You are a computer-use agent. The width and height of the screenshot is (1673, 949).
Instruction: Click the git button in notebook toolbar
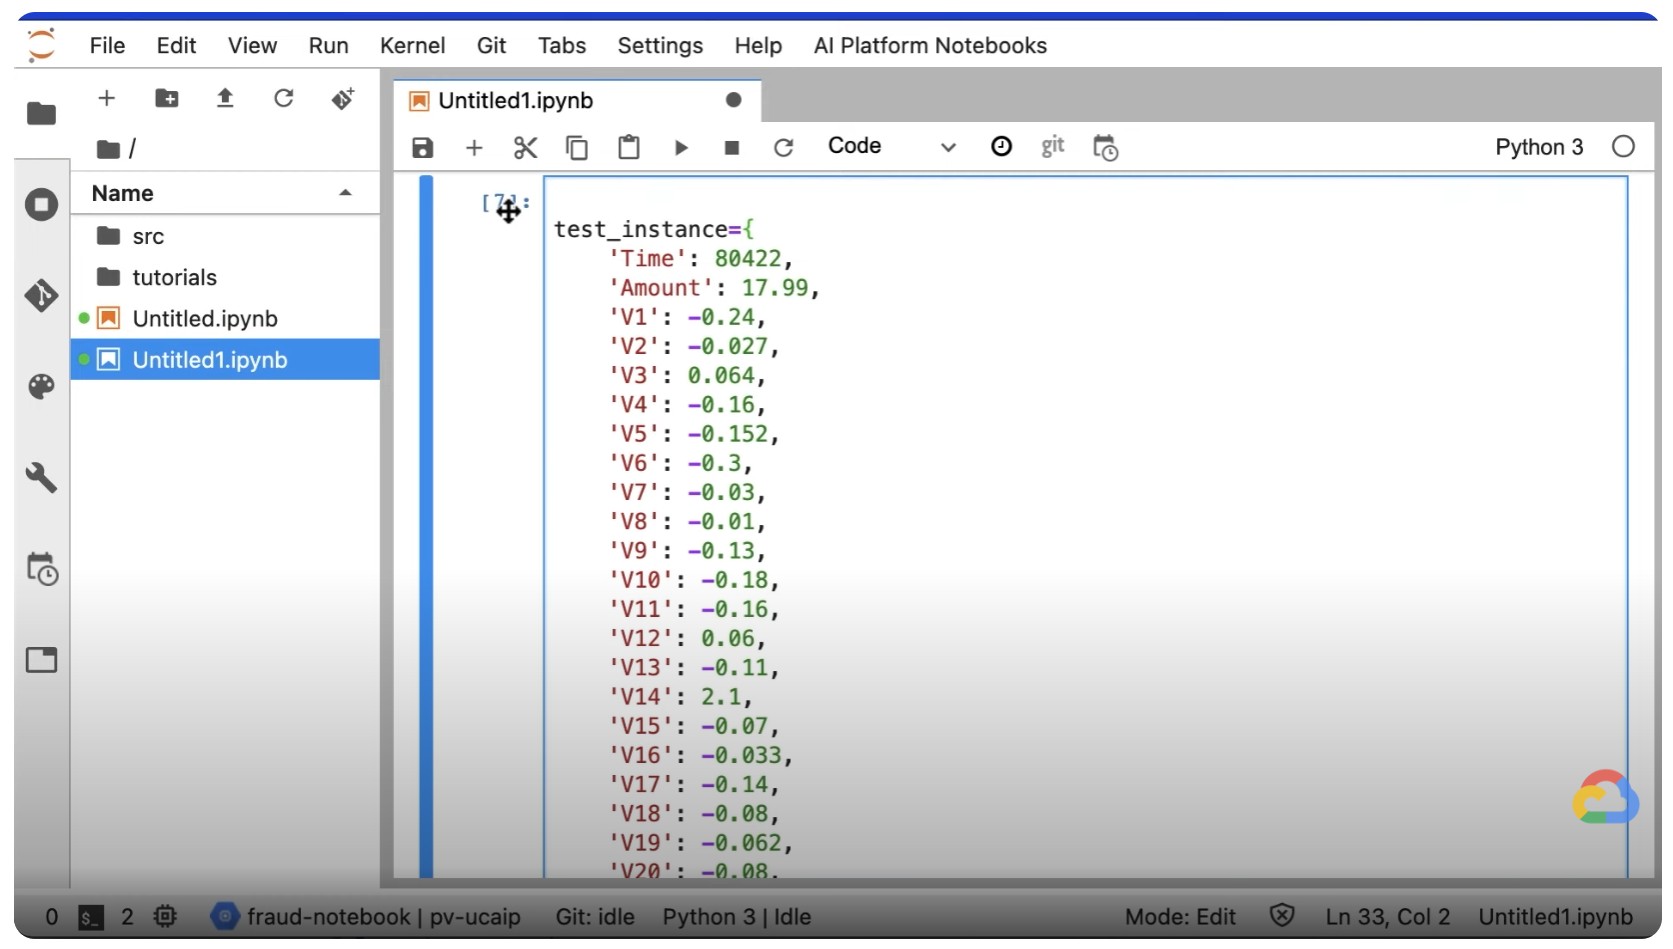click(1052, 147)
